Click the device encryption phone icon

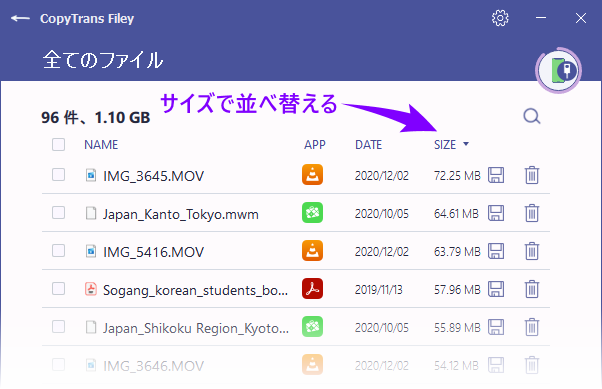[x=559, y=70]
